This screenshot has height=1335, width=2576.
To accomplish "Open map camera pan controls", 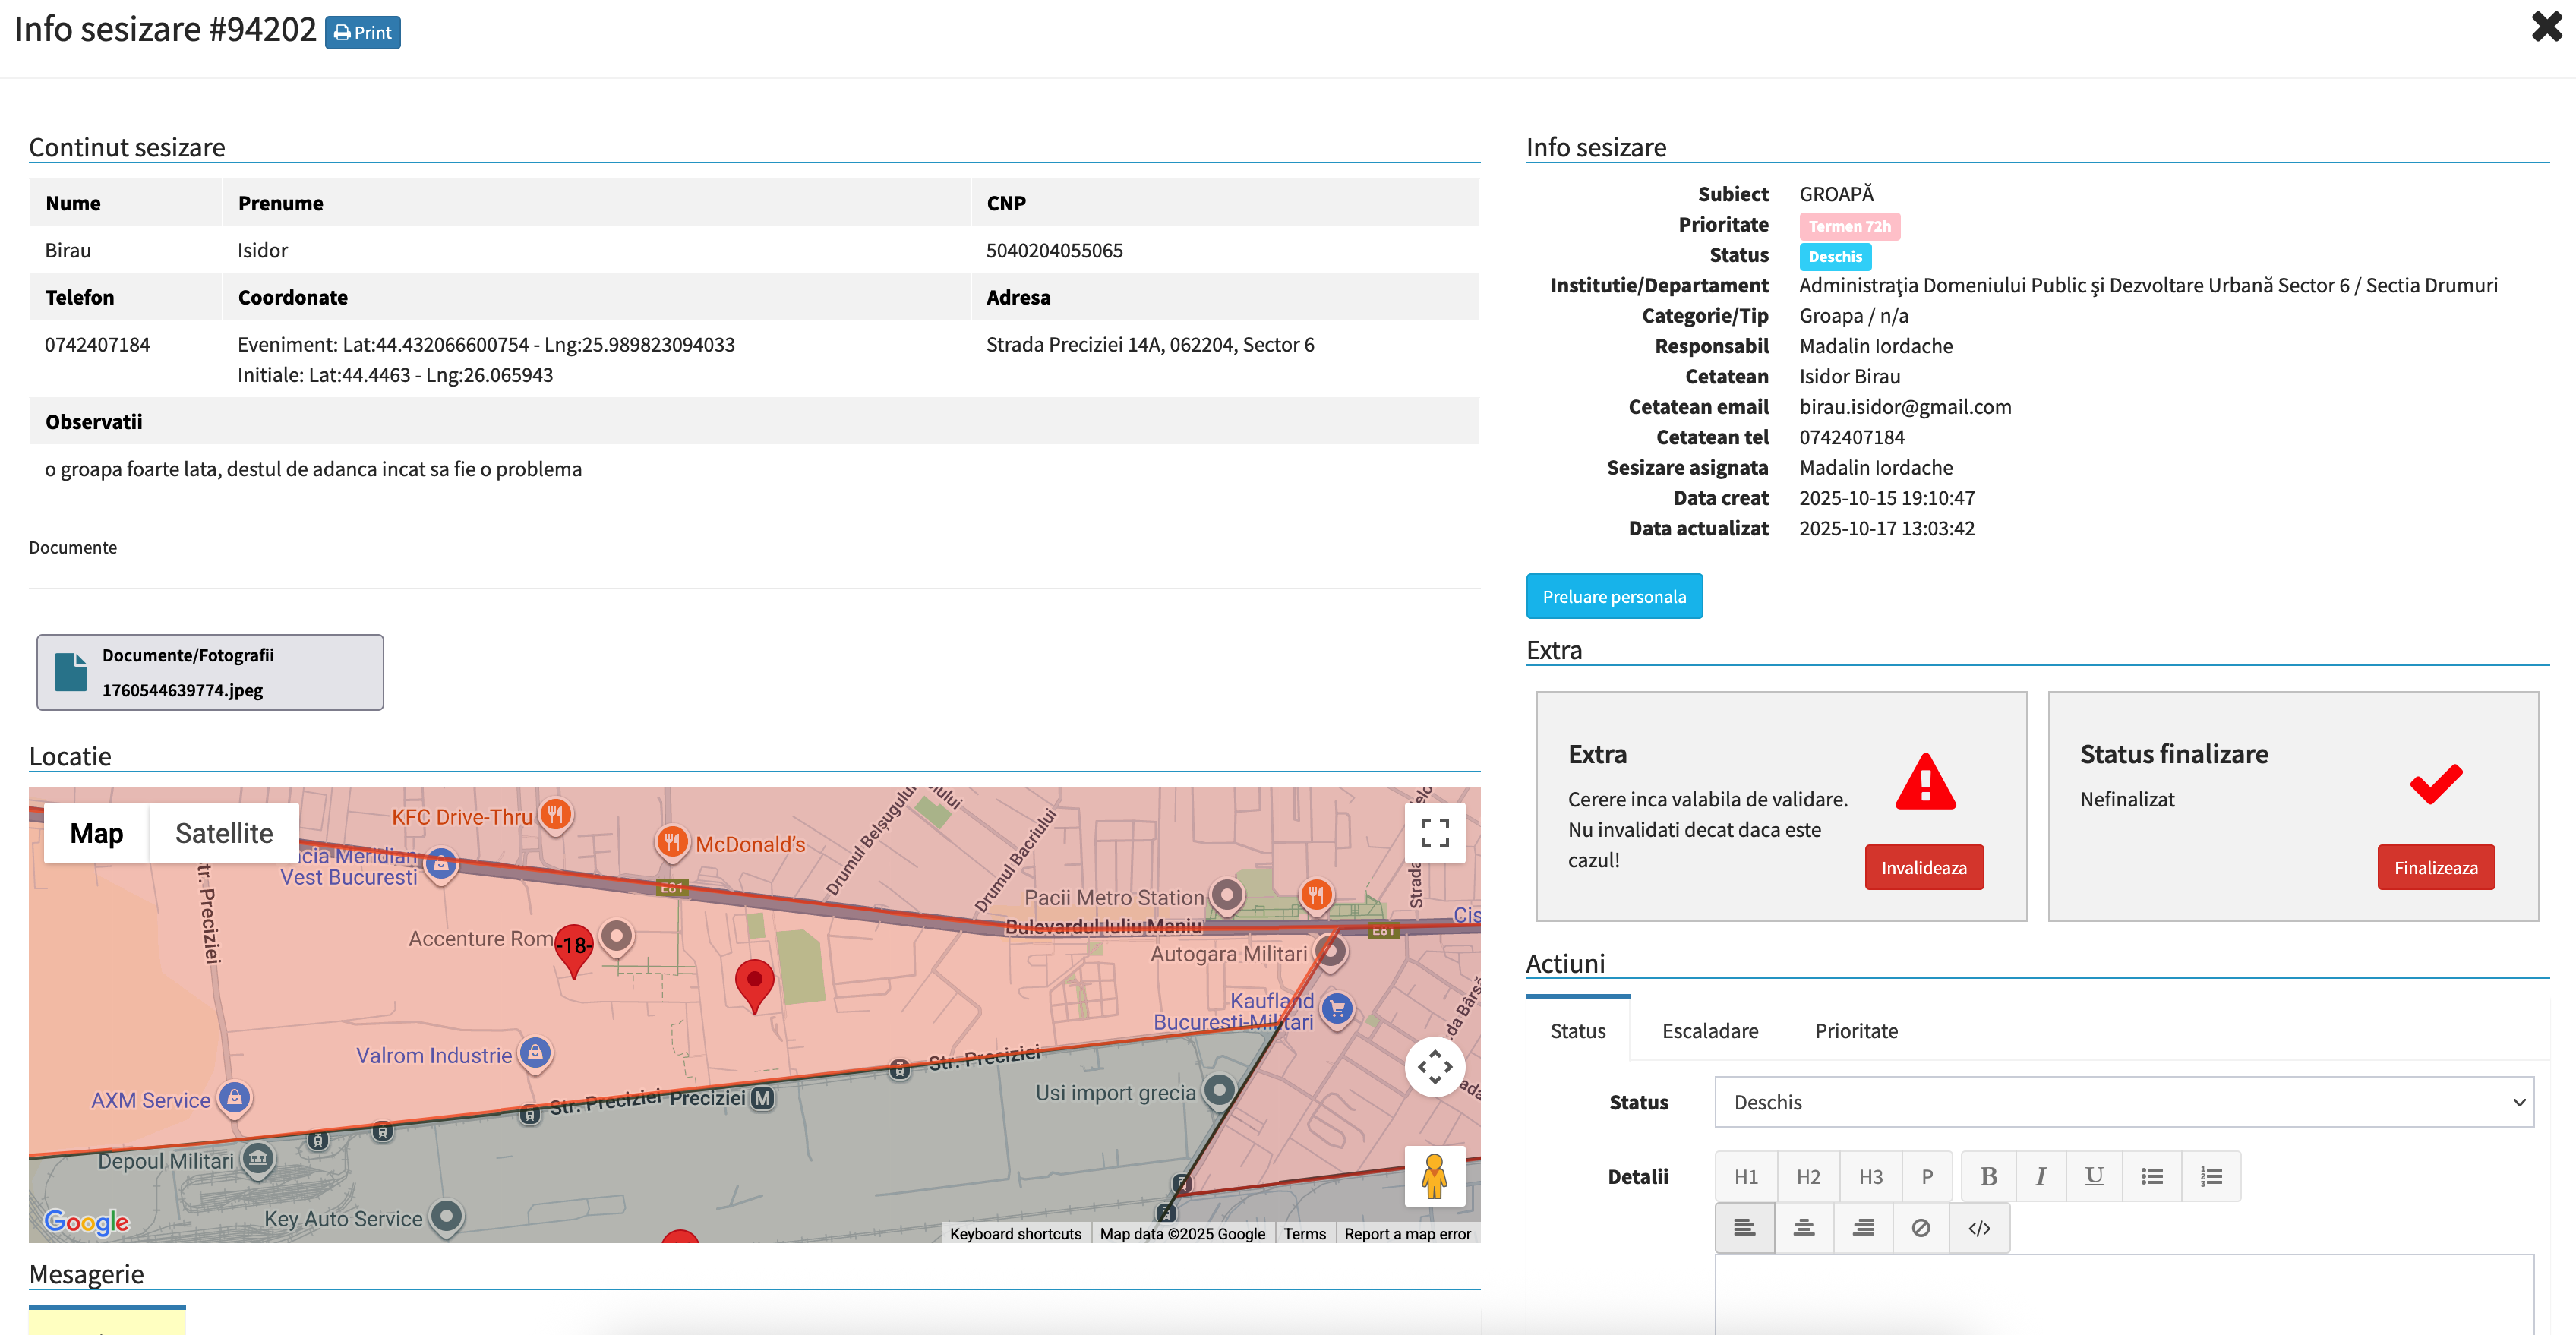I will click(x=1434, y=1067).
